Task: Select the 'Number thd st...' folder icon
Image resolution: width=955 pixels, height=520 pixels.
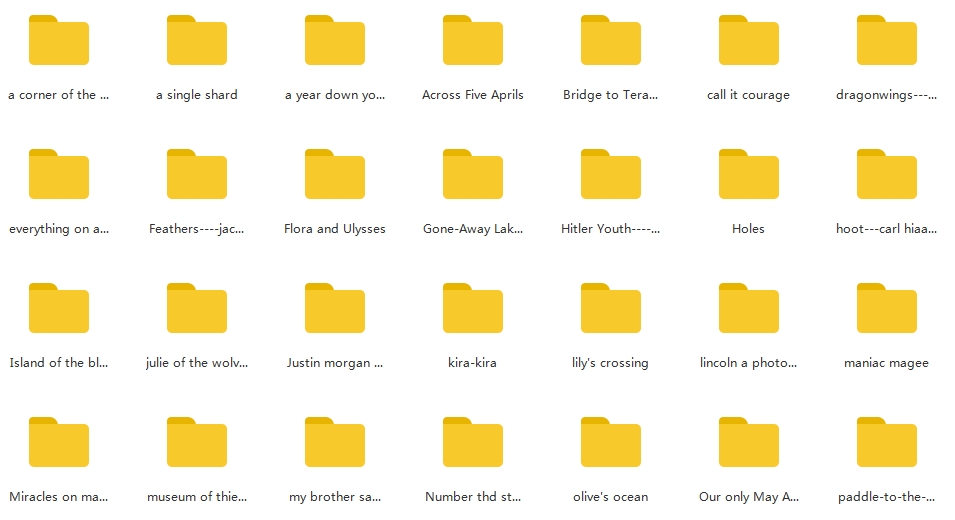Action: tap(473, 442)
